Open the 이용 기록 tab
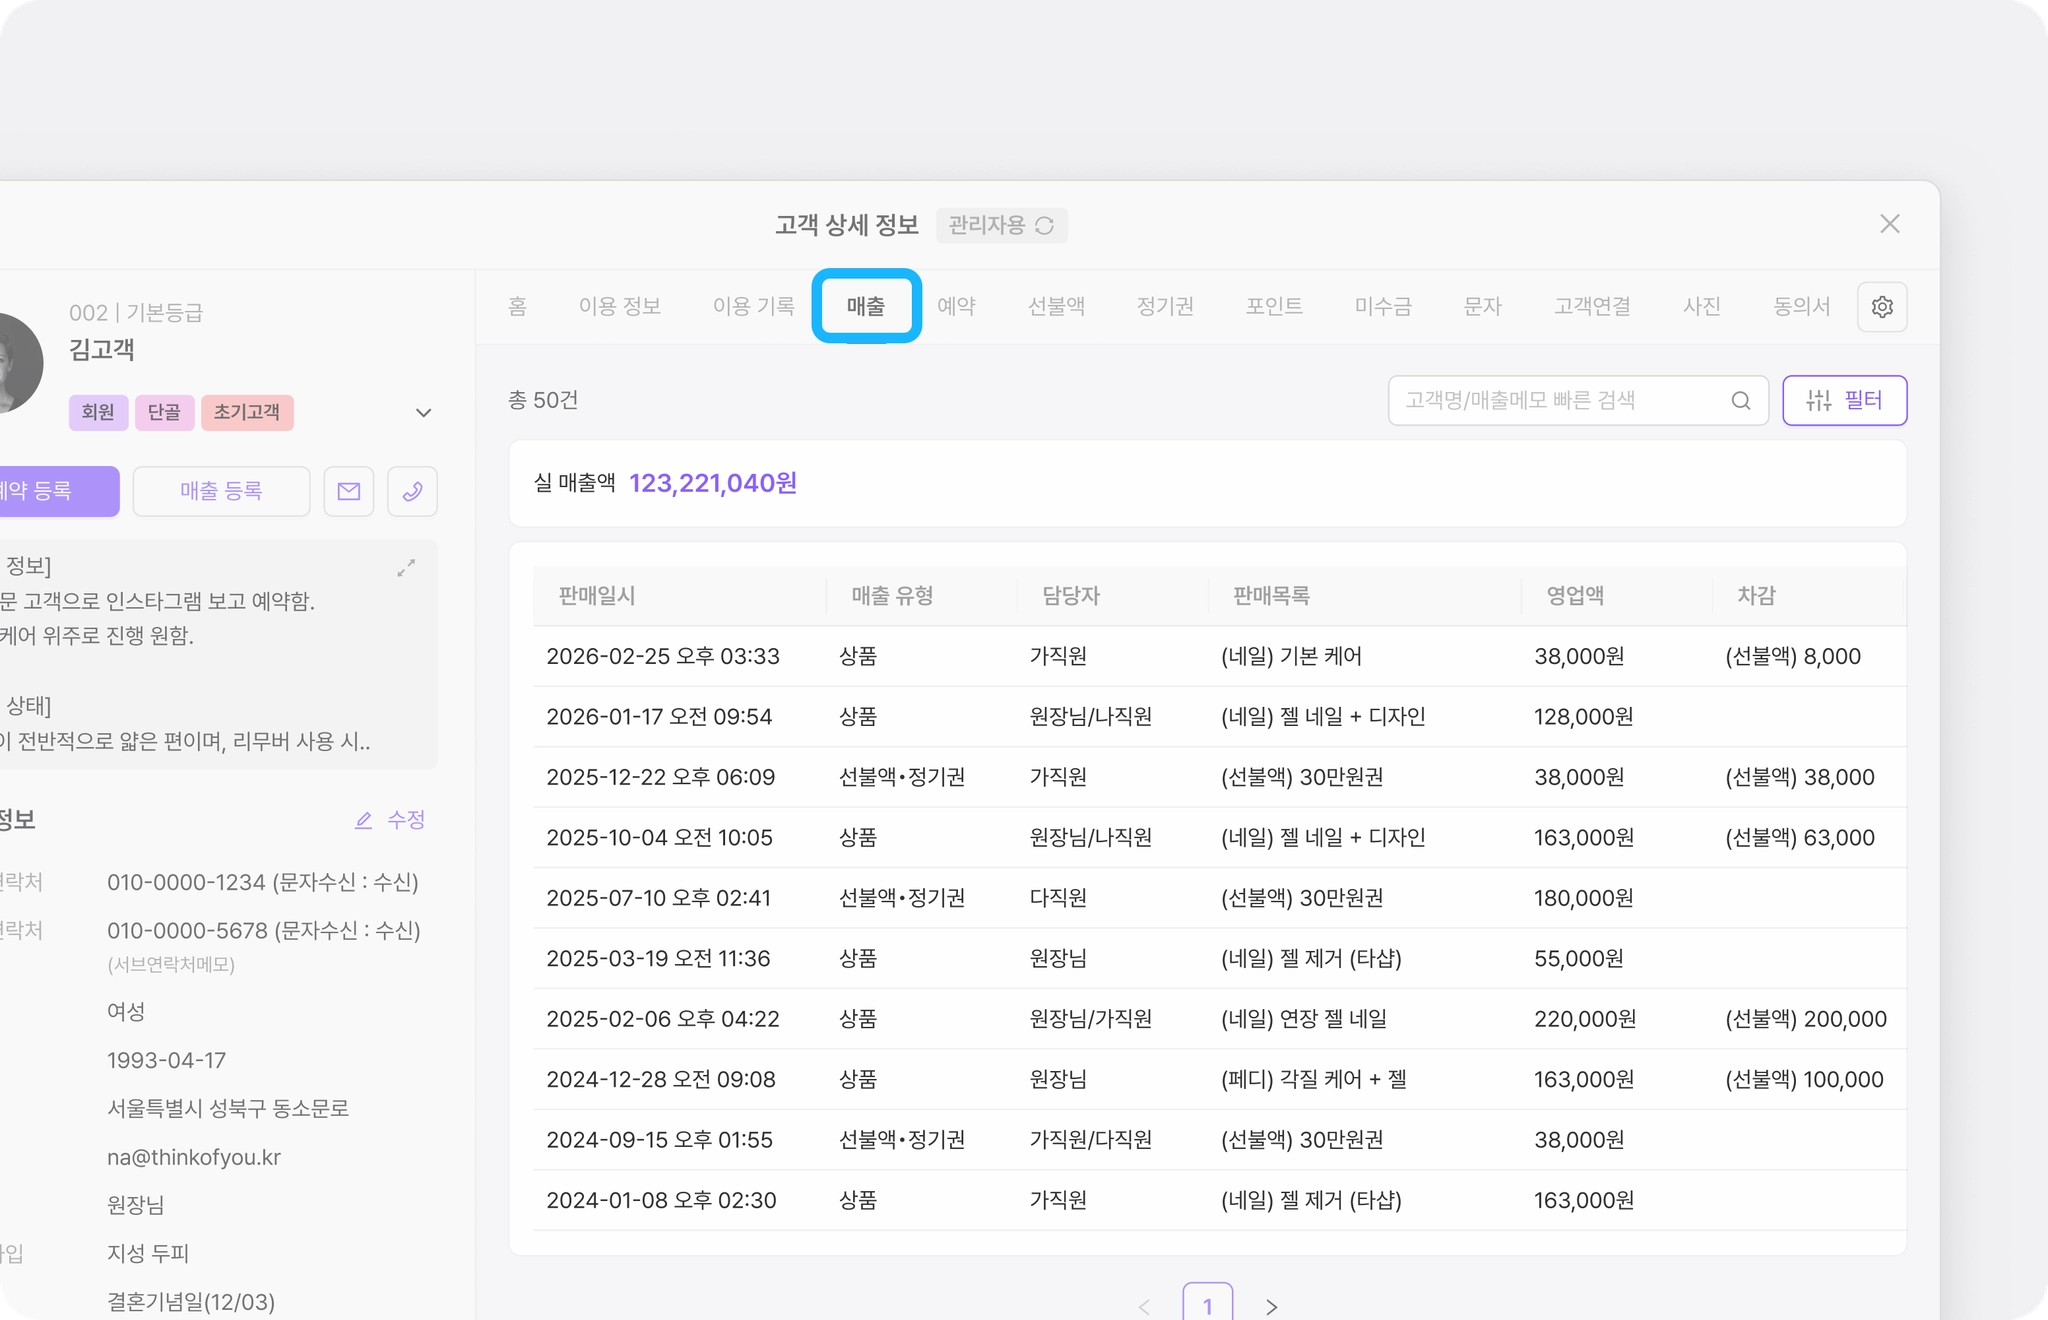This screenshot has height=1320, width=2048. point(753,306)
